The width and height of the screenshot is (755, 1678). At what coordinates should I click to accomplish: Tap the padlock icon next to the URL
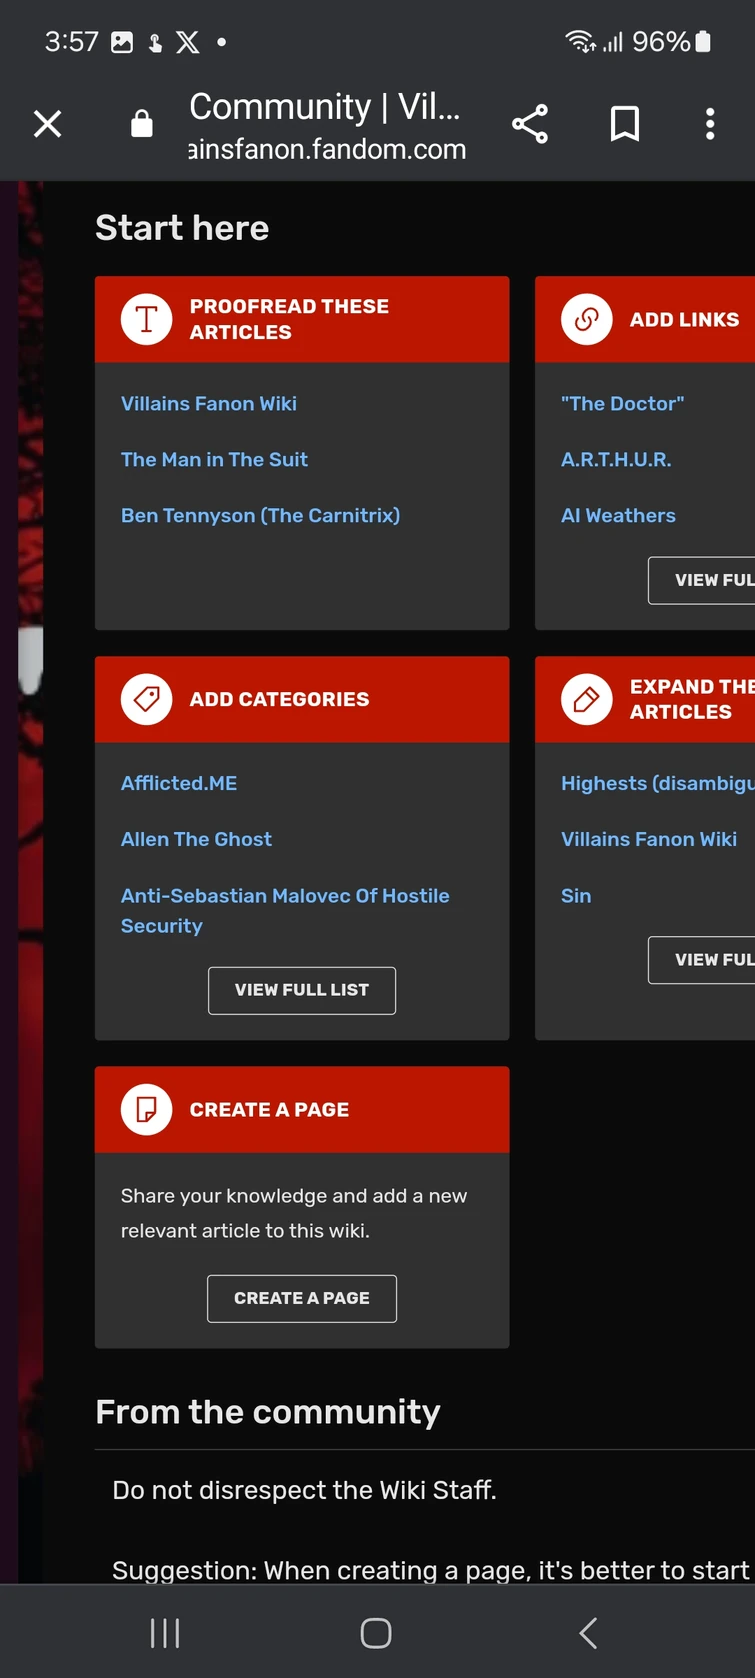pos(141,123)
